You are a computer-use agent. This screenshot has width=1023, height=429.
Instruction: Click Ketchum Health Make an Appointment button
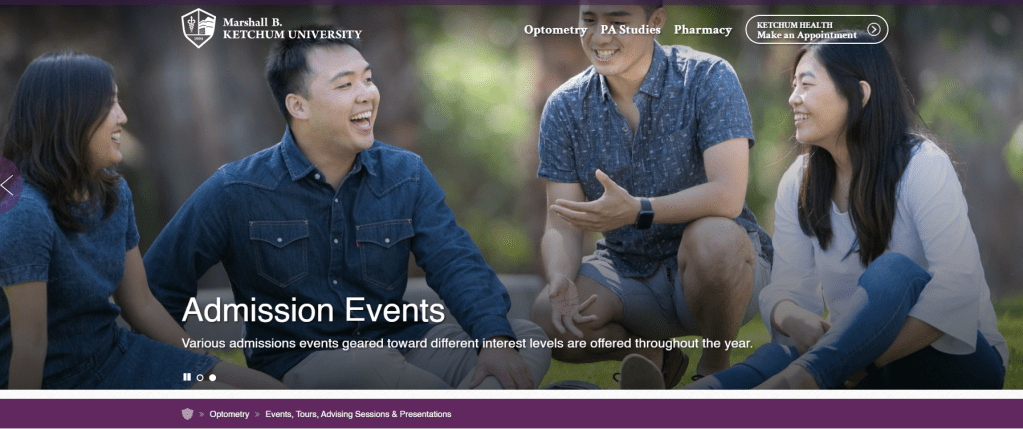pyautogui.click(x=817, y=29)
